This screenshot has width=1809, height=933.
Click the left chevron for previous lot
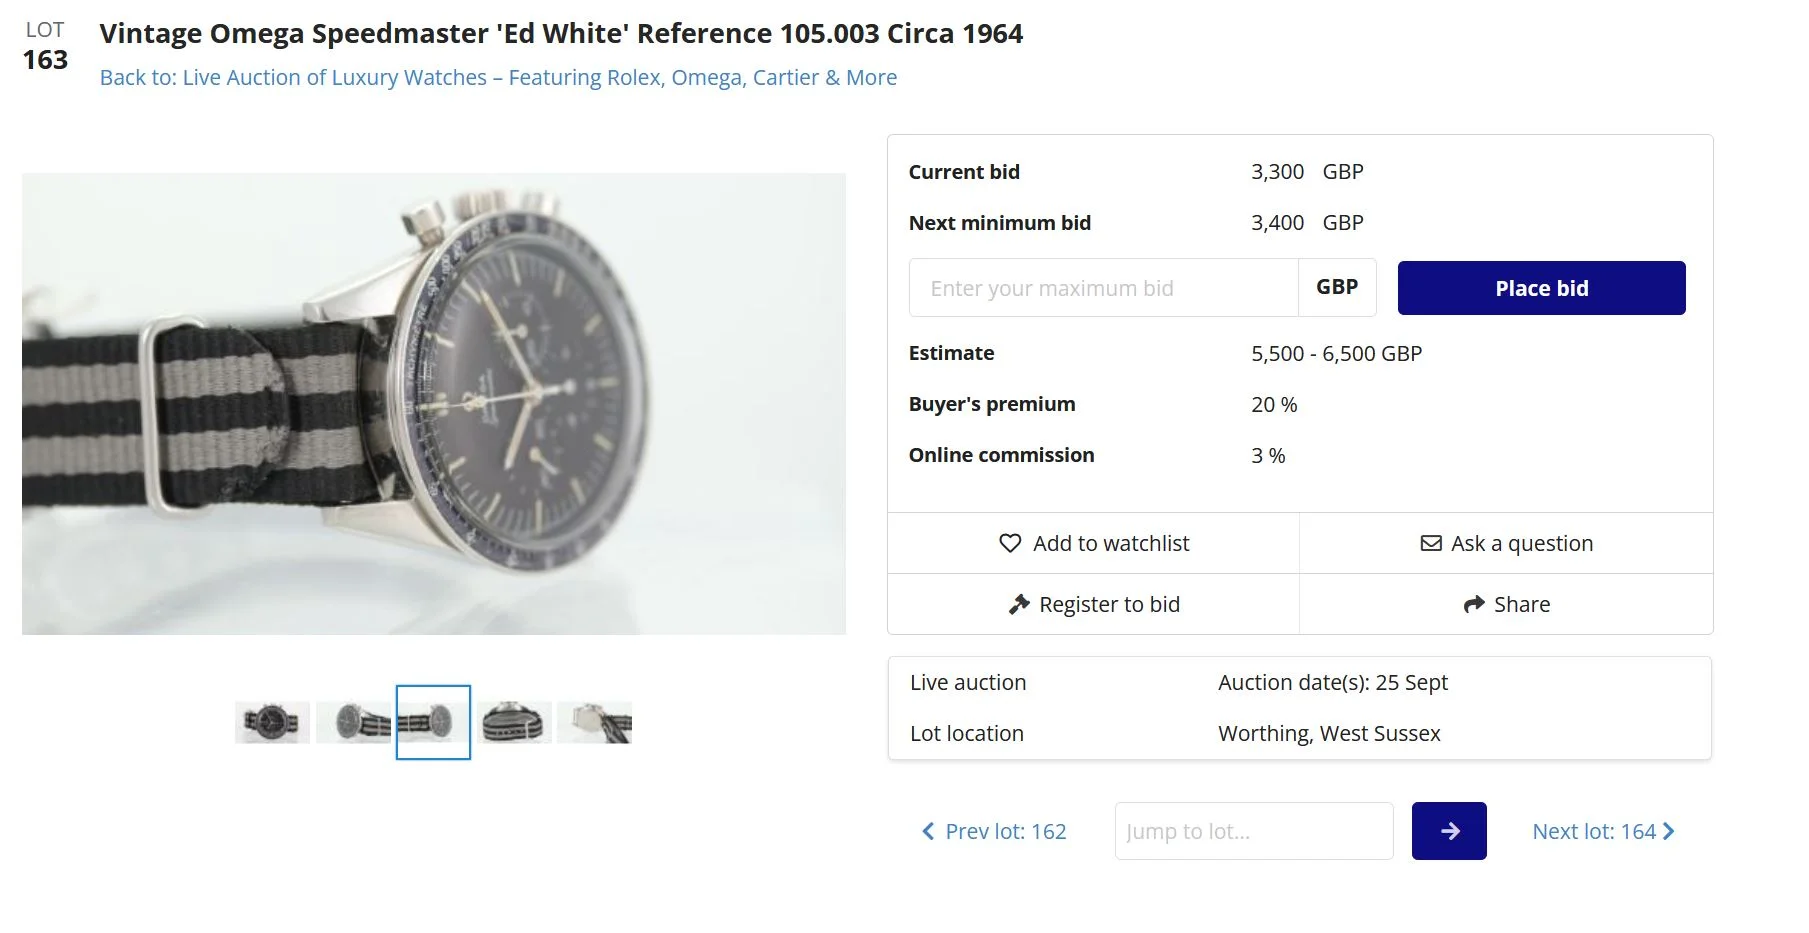[928, 831]
